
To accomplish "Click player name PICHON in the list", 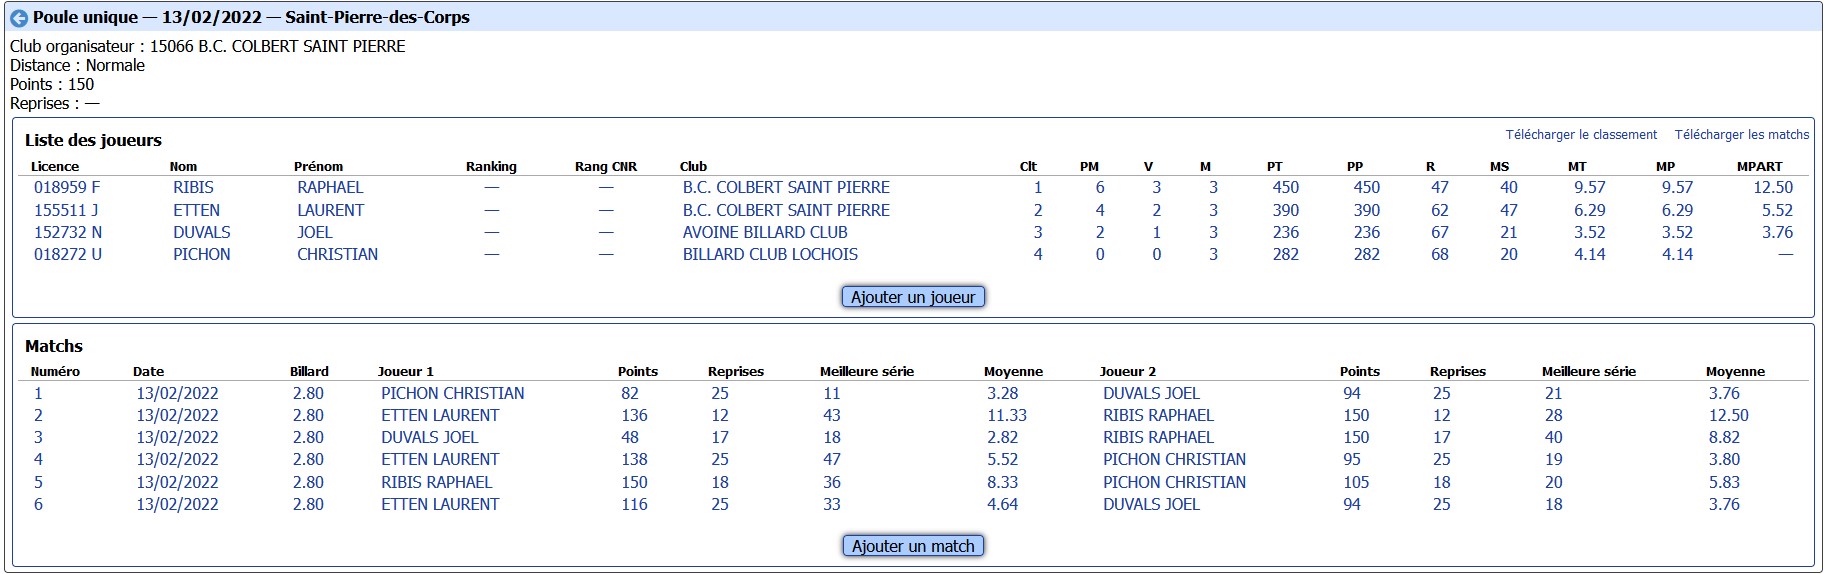I will [x=201, y=254].
